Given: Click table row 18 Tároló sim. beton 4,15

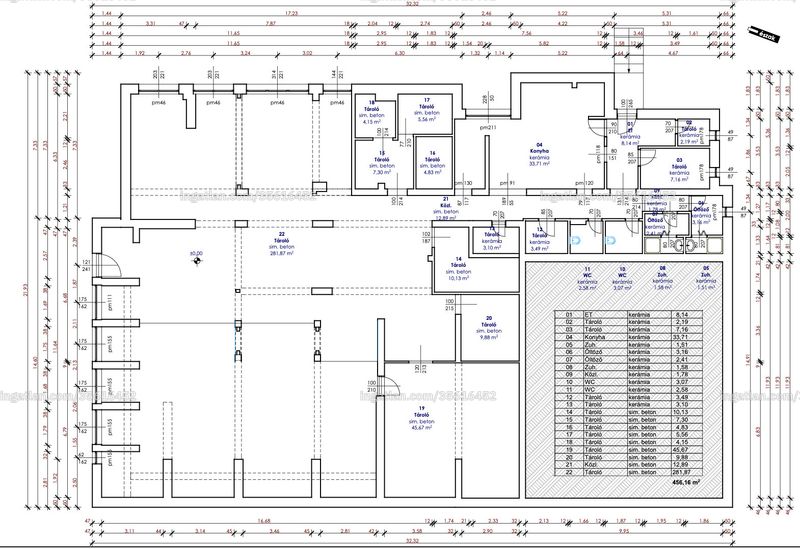Looking at the screenshot, I should tap(629, 442).
